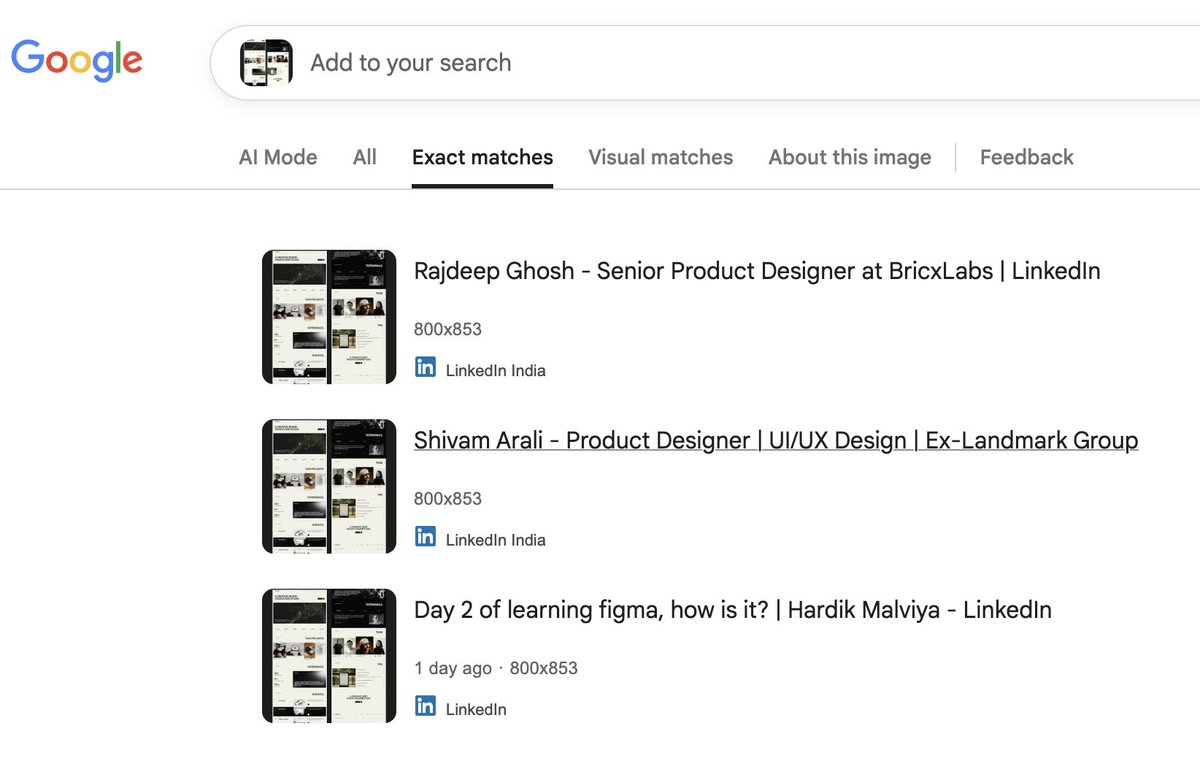Image resolution: width=1200 pixels, height=764 pixels.
Task: Click the uploaded image thumbnail in search bar
Action: tap(266, 62)
